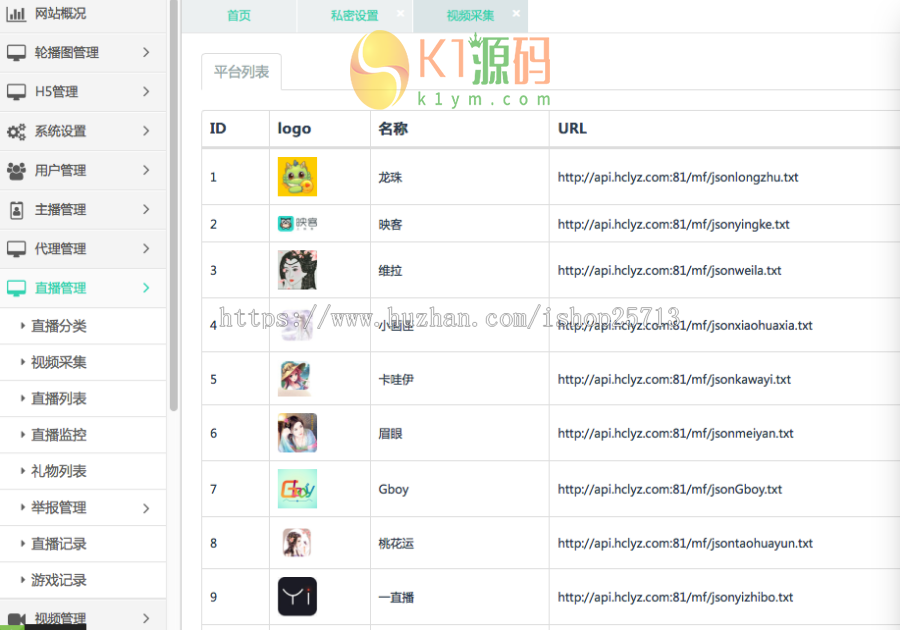
Task: Close the 私密设置 tab
Action: click(401, 13)
